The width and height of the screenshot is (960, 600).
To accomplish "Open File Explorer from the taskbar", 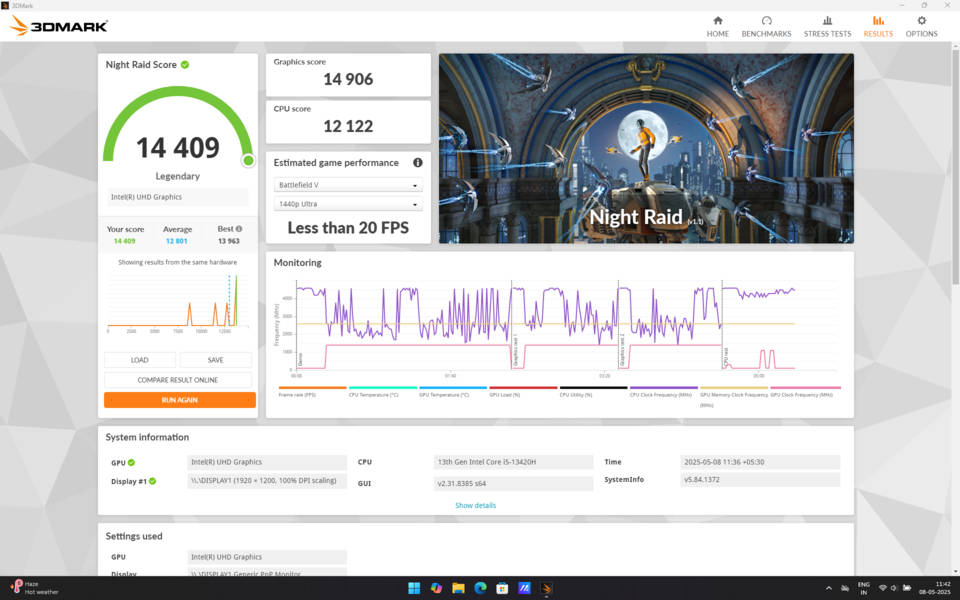I will tap(458, 588).
